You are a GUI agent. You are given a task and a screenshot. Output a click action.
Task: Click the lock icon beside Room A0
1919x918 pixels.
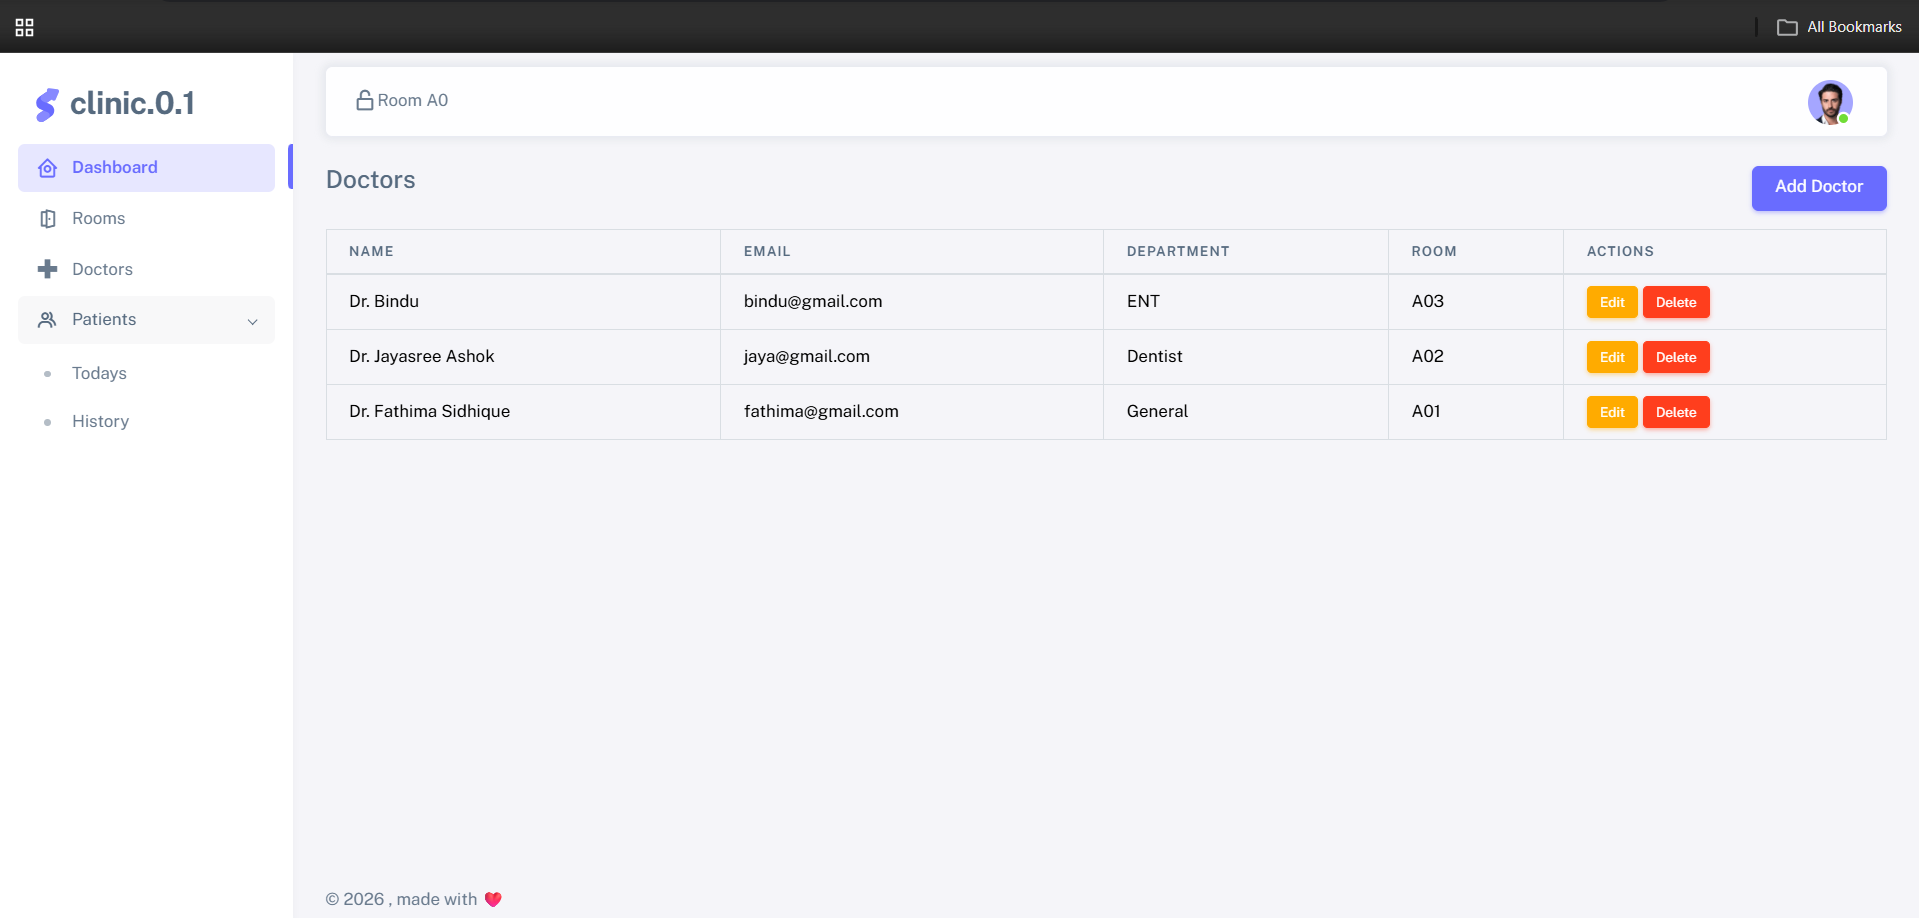(365, 100)
